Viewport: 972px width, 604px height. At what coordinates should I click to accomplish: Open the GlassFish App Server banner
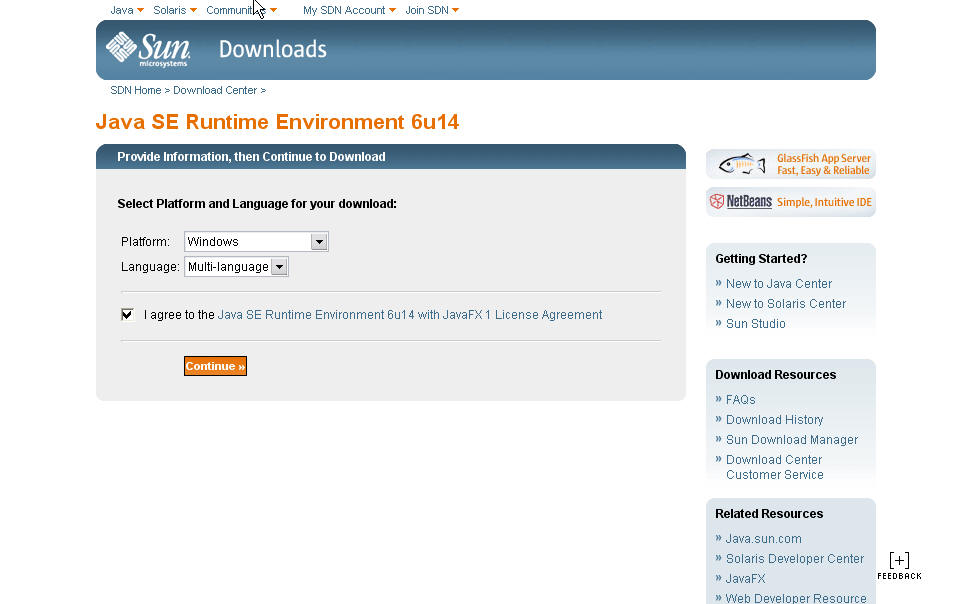point(790,164)
